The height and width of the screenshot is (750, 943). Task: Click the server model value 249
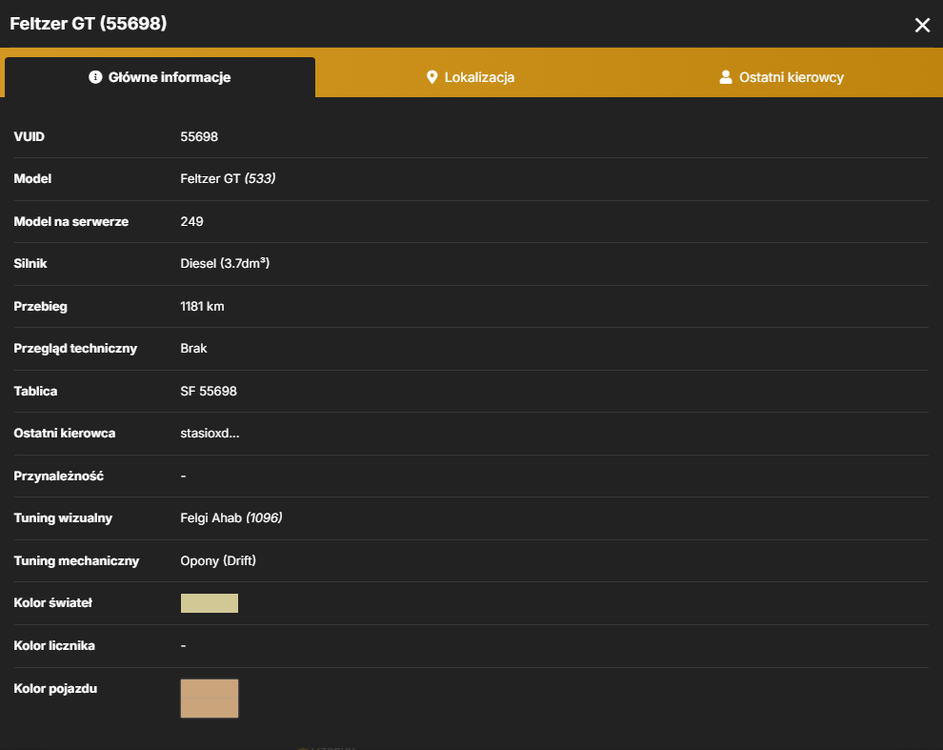pyautogui.click(x=192, y=221)
